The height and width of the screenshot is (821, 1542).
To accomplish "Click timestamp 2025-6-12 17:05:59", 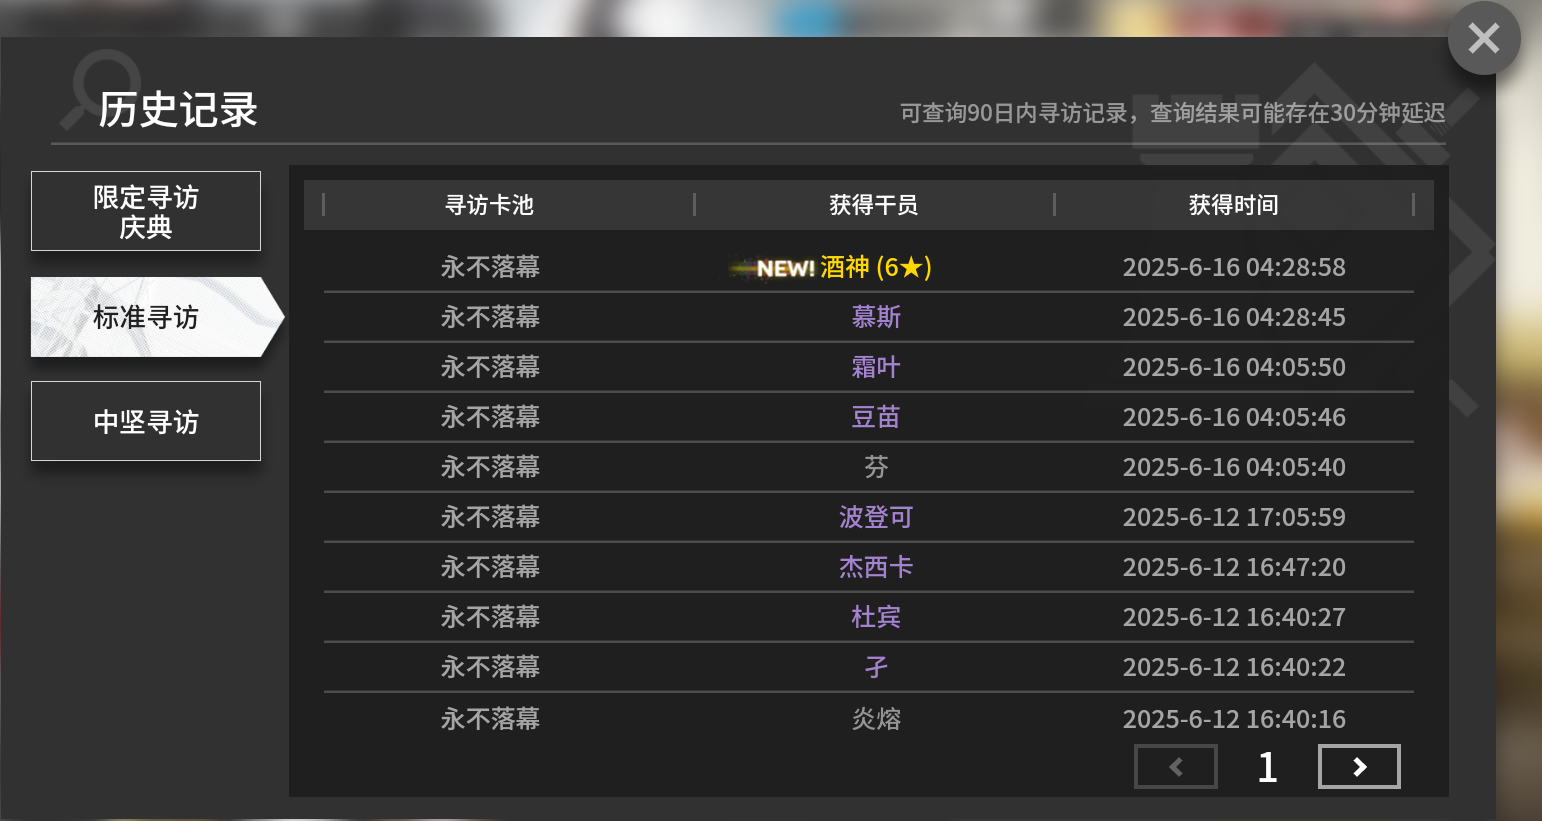I will click(x=1234, y=517).
